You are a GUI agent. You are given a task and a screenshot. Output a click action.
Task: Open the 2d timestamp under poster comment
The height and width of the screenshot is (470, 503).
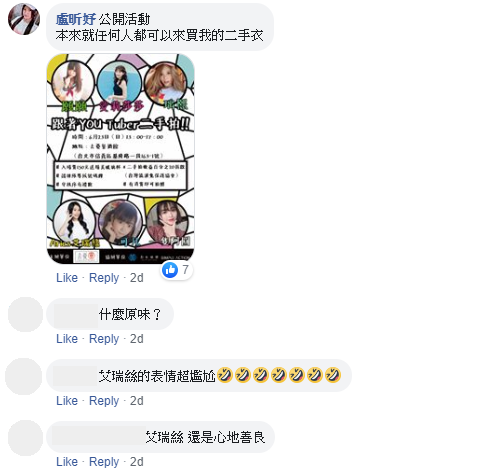[136, 278]
